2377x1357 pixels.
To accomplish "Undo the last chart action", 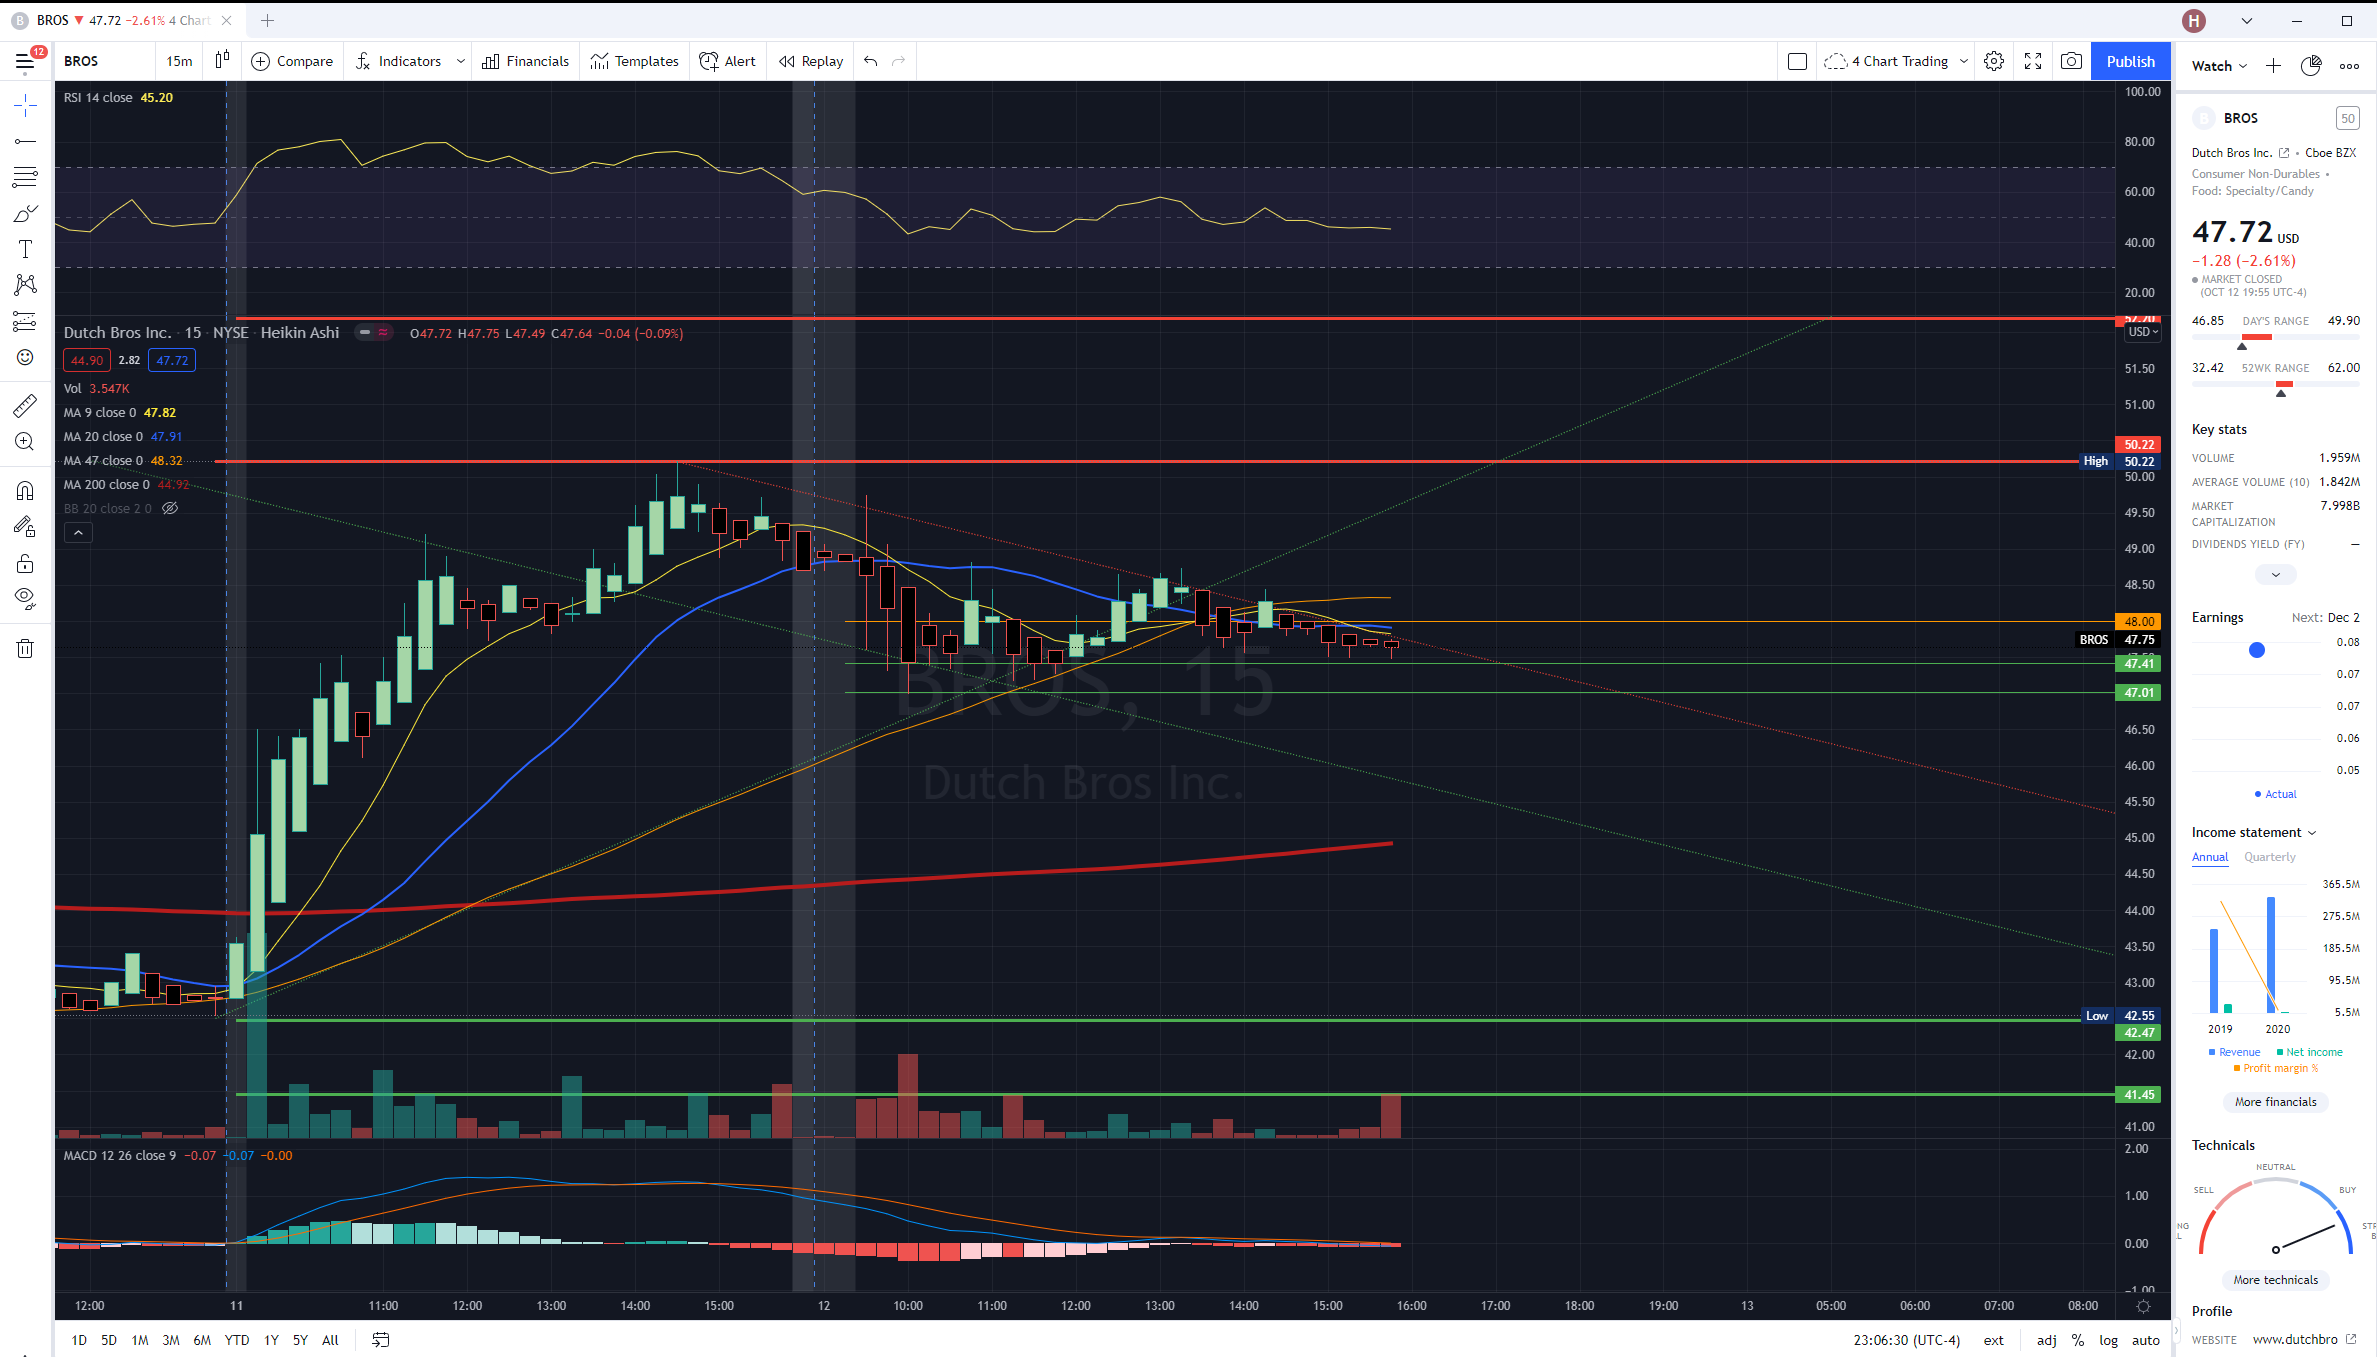I will [871, 61].
